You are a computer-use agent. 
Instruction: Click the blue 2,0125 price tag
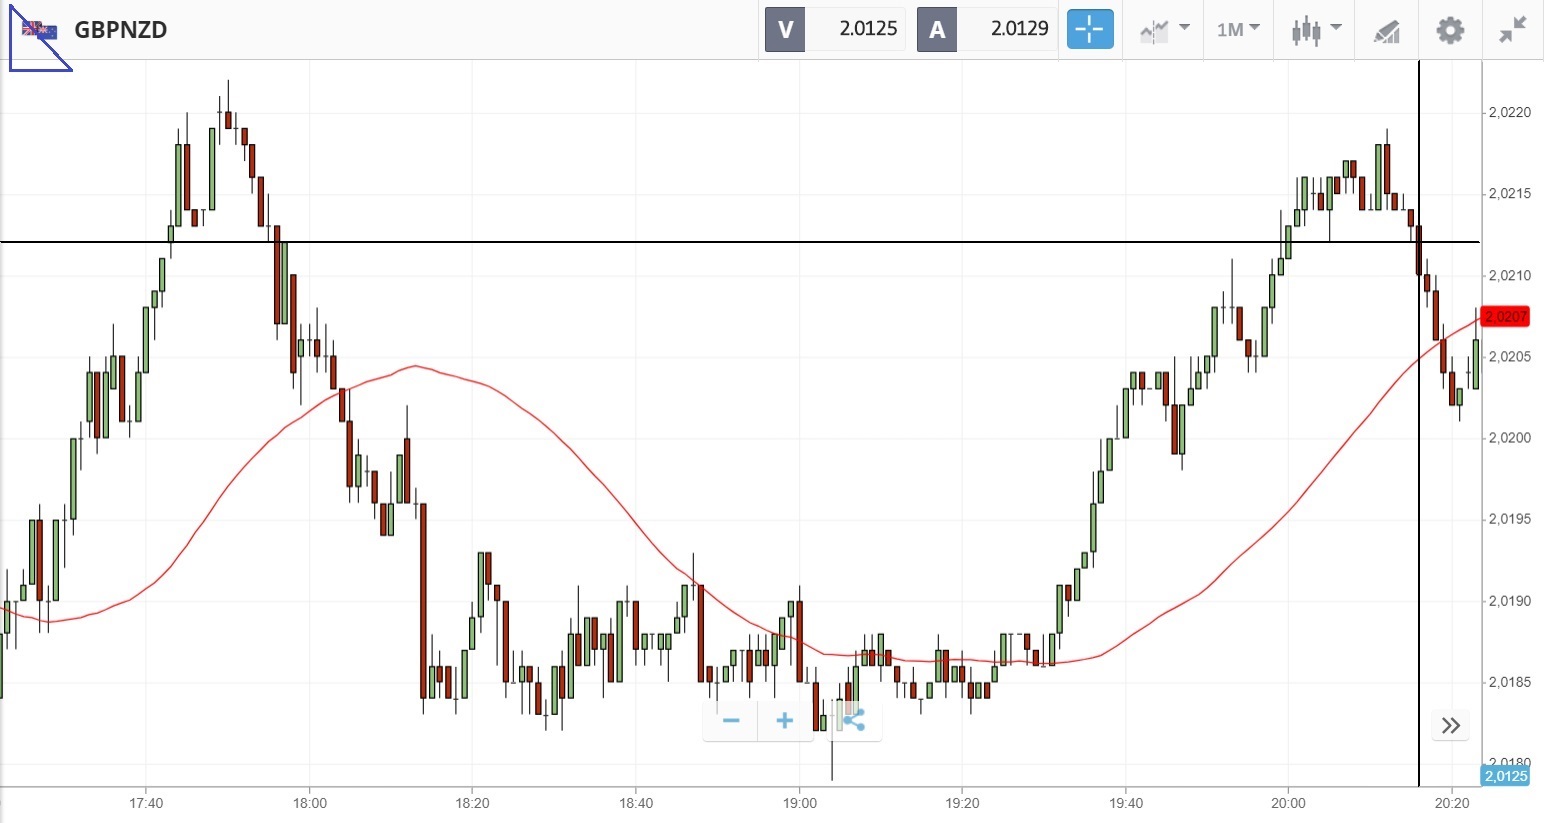(x=1505, y=776)
